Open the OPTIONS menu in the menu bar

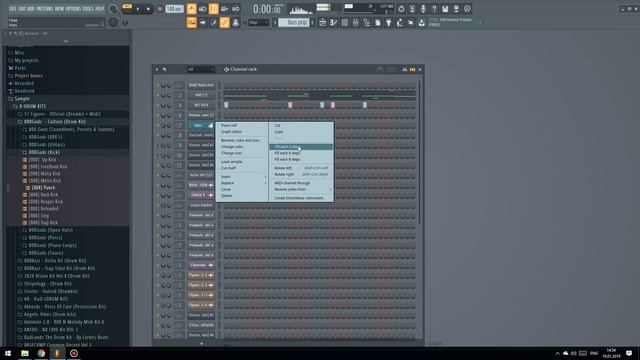tap(73, 9)
